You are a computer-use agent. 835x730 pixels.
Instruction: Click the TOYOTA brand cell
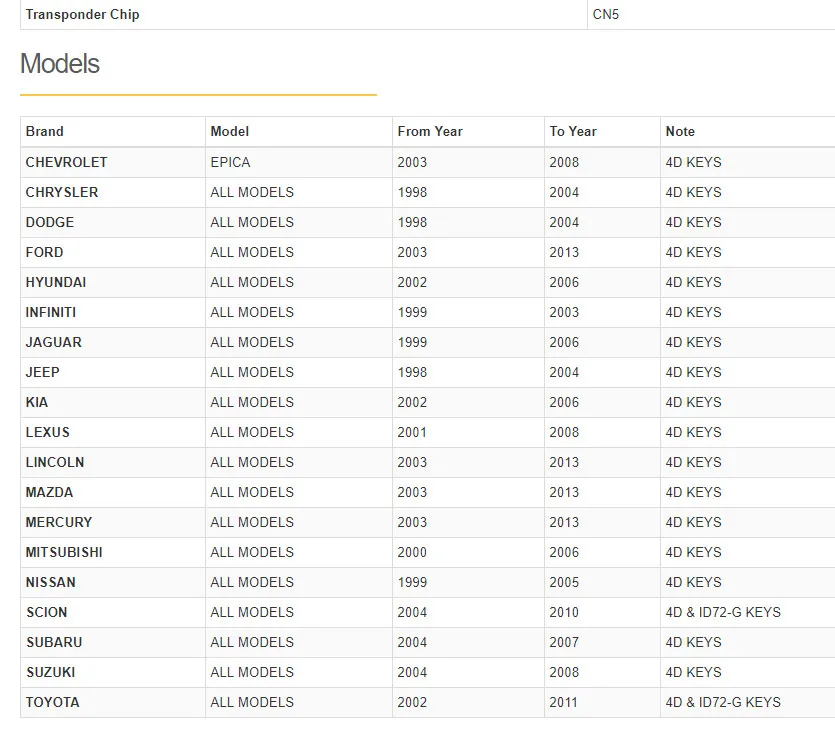tap(53, 702)
